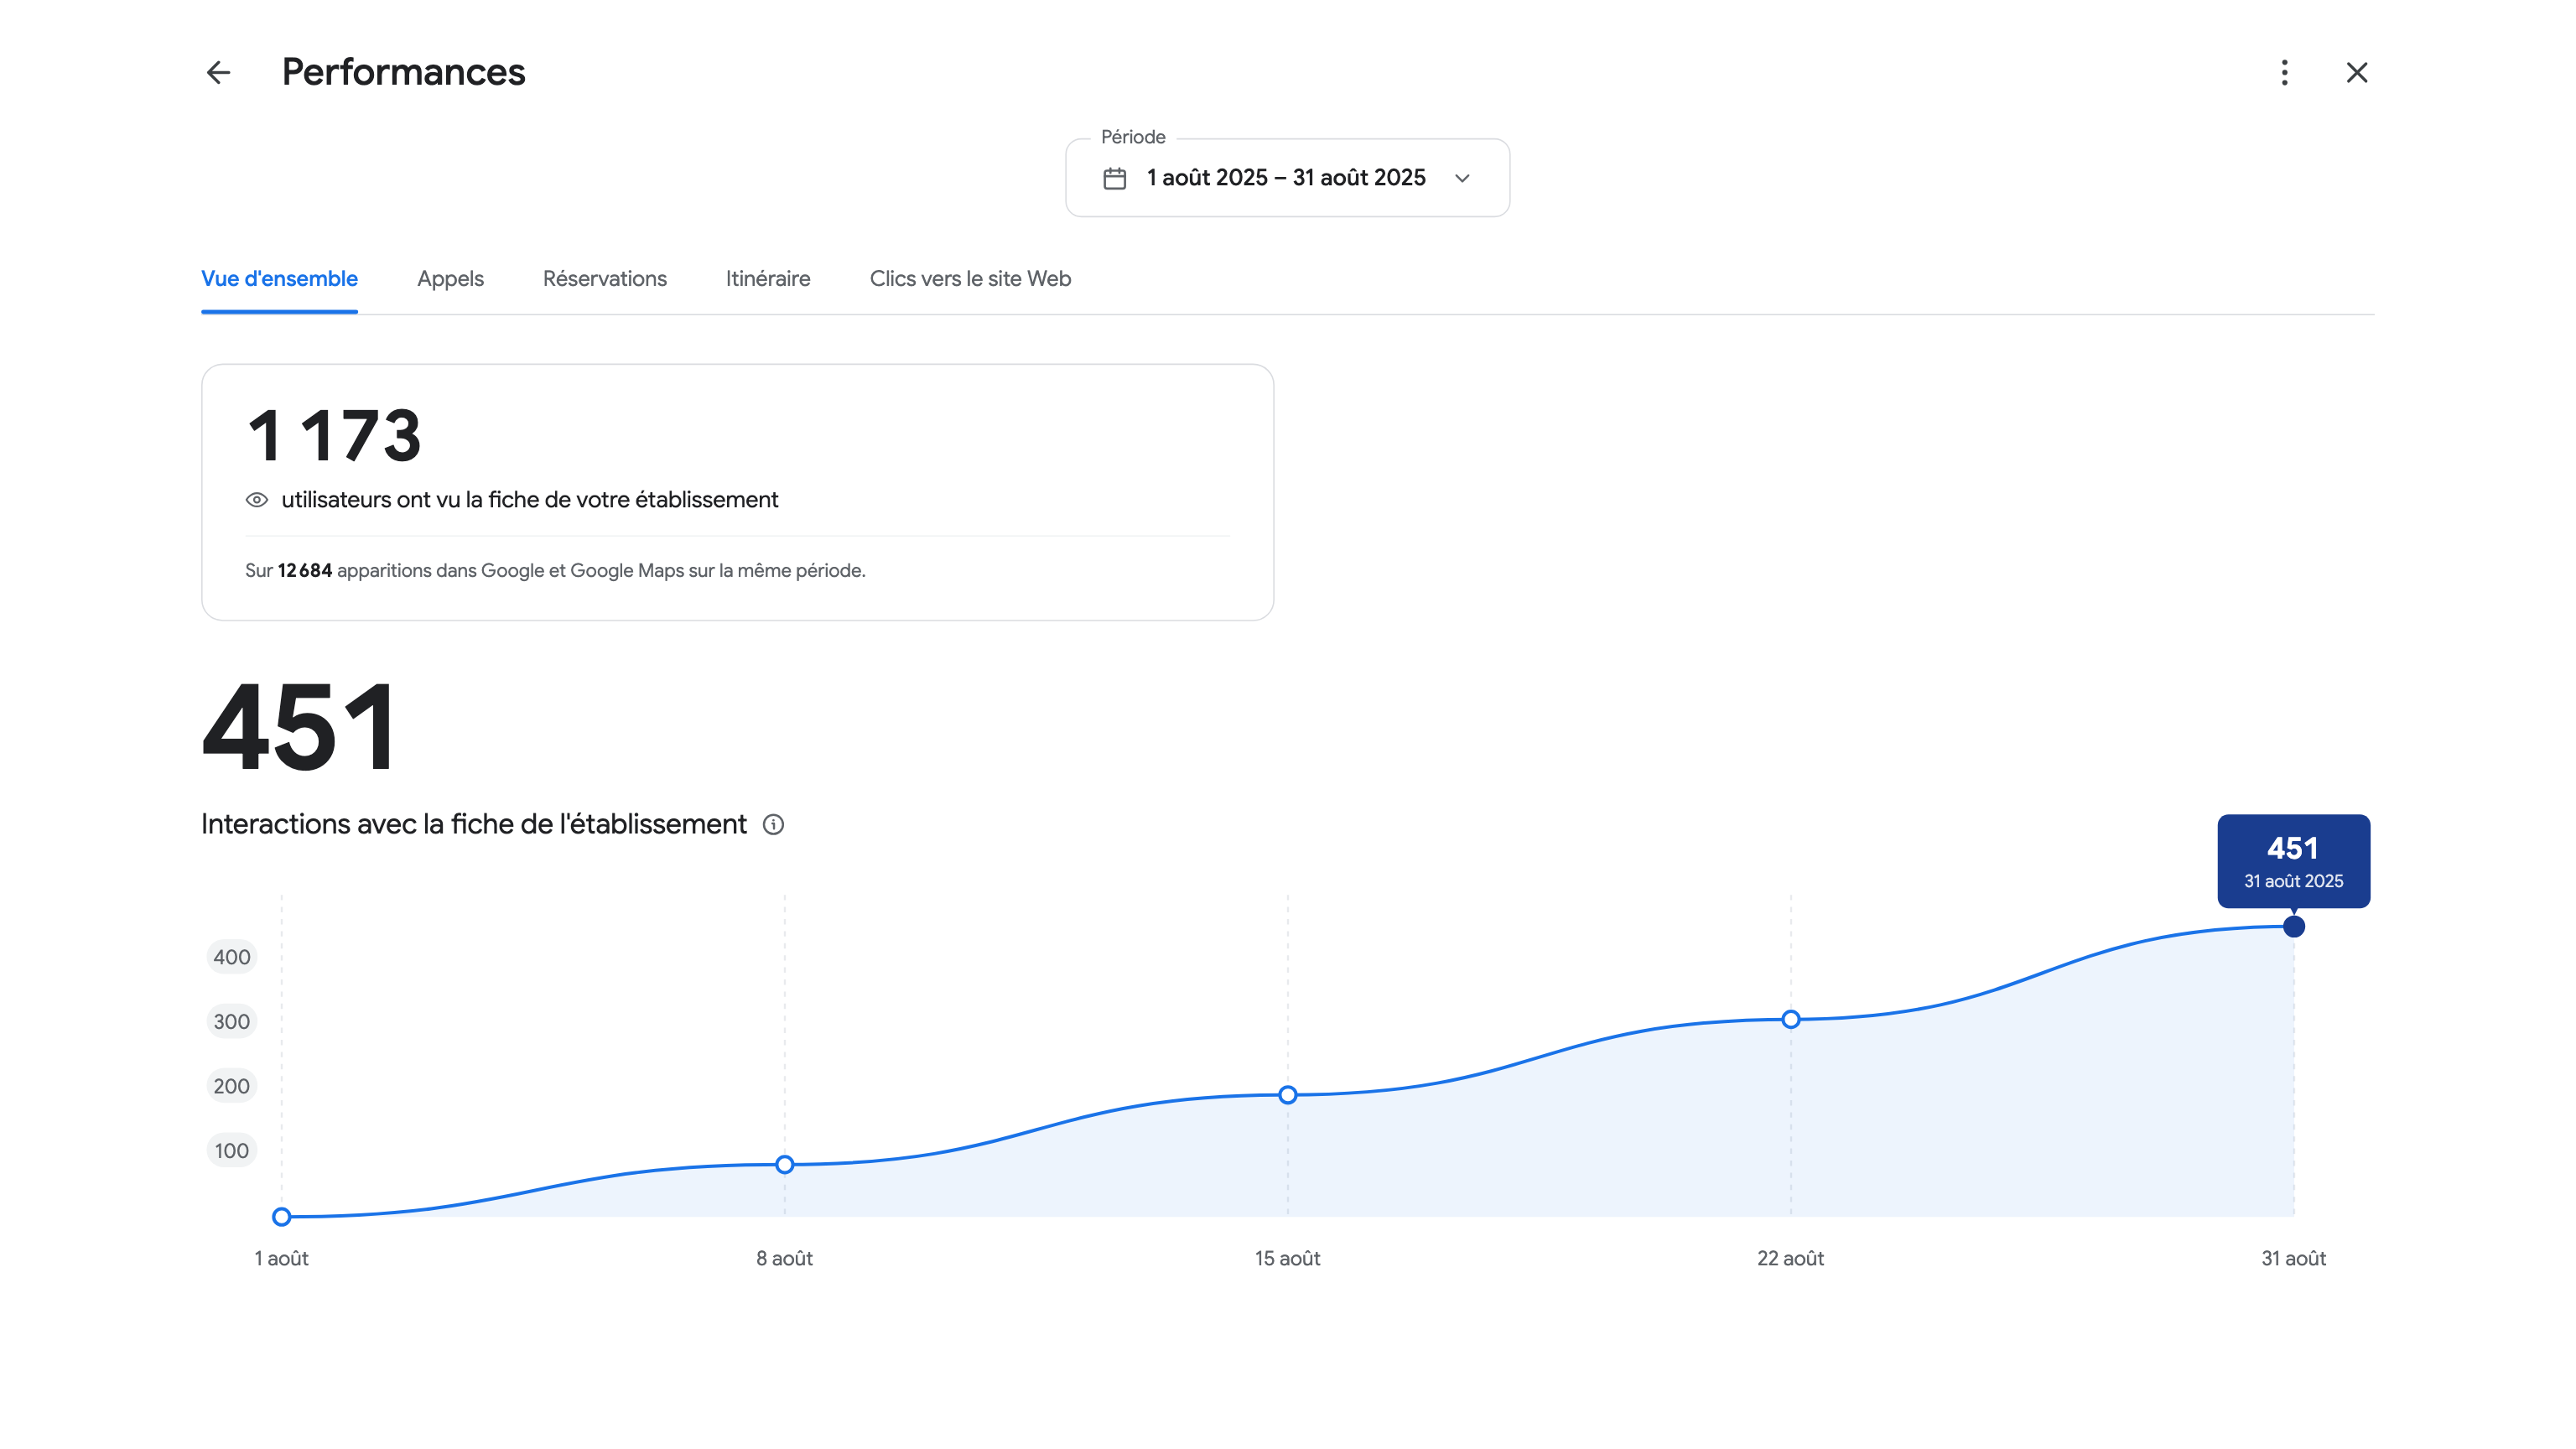
Task: Click the 'Interactions avec la fiche de l'établissement' heading
Action: pos(474,824)
